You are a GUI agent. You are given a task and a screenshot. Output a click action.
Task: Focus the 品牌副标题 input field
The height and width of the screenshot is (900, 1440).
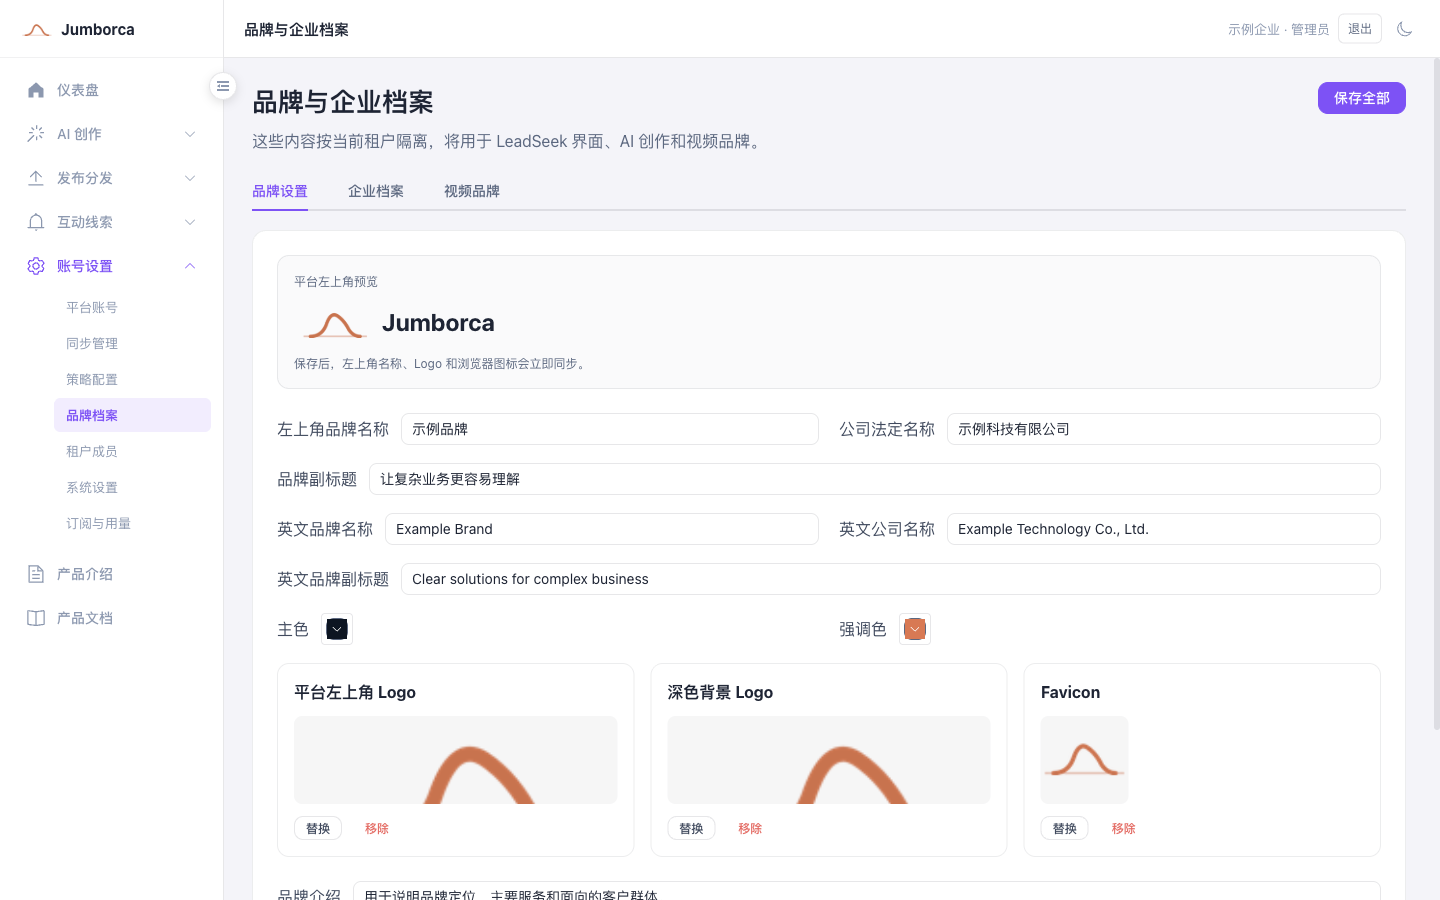pyautogui.click(x=875, y=479)
